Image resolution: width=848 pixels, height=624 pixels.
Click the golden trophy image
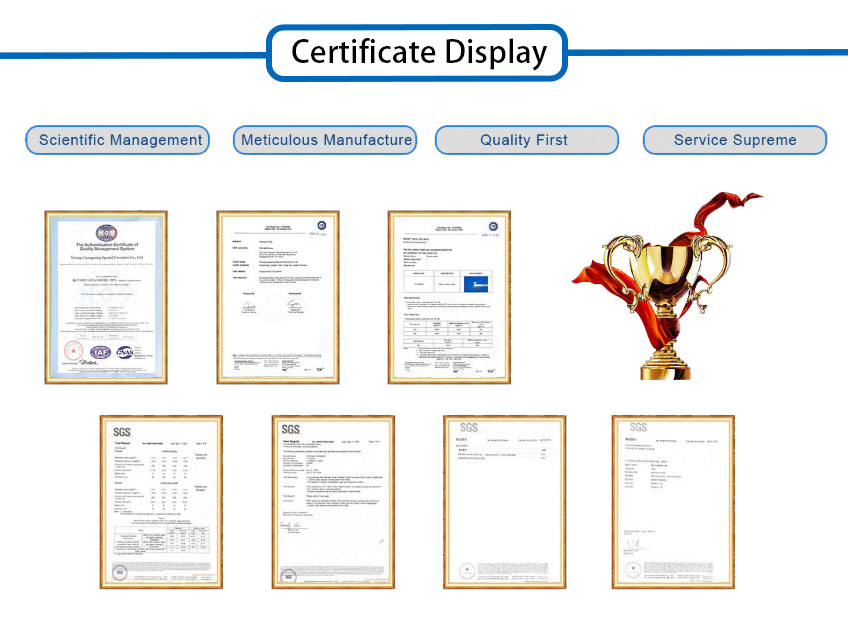pyautogui.click(x=667, y=286)
